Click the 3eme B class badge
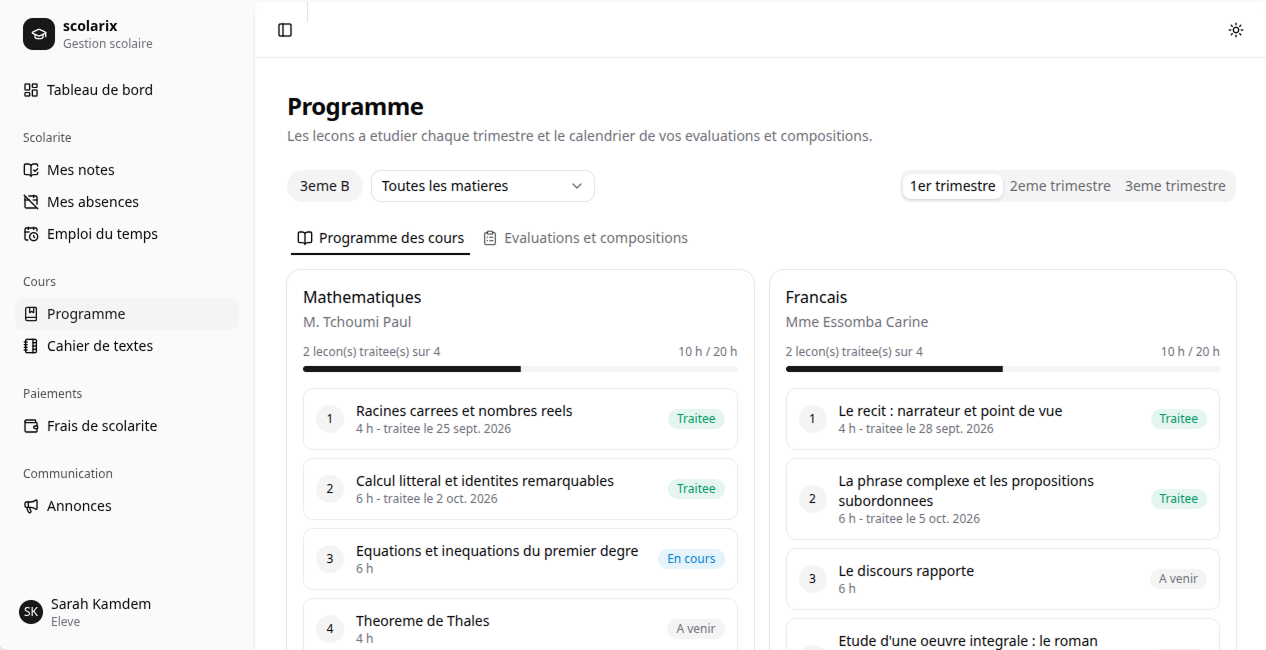The image size is (1266, 650). tap(325, 186)
